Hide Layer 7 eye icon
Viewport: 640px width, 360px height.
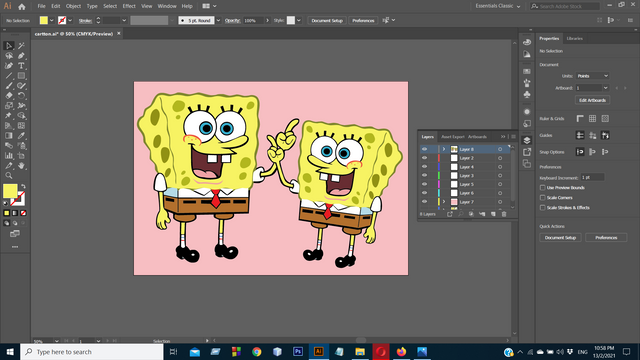424,202
